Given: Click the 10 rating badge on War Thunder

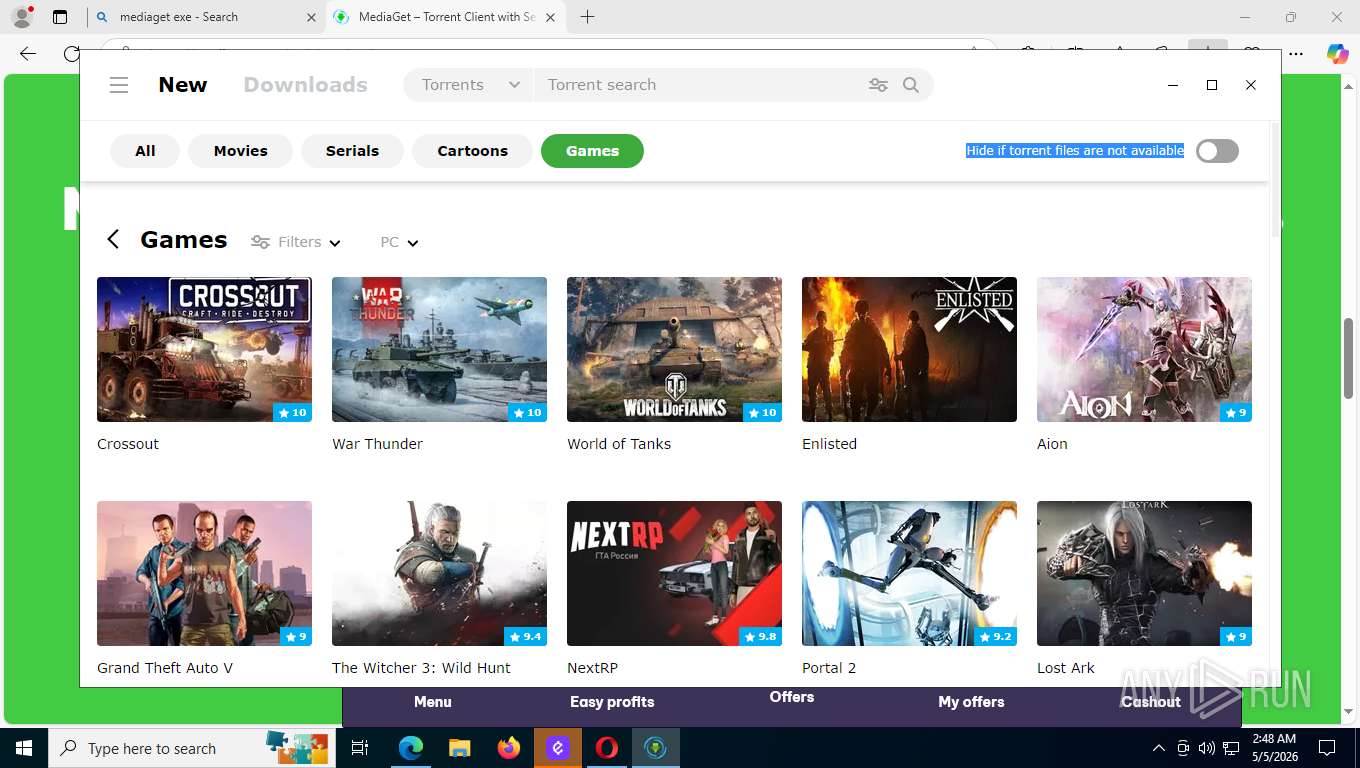Looking at the screenshot, I should [x=528, y=412].
